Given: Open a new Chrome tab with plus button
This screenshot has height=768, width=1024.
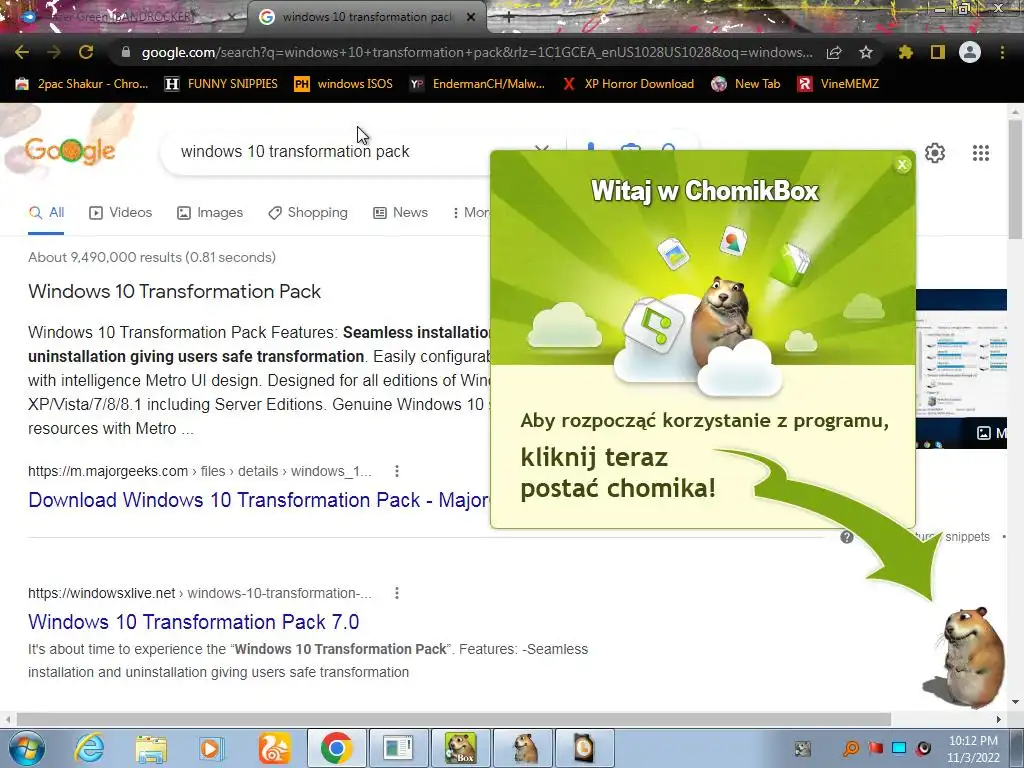Looking at the screenshot, I should click(508, 18).
